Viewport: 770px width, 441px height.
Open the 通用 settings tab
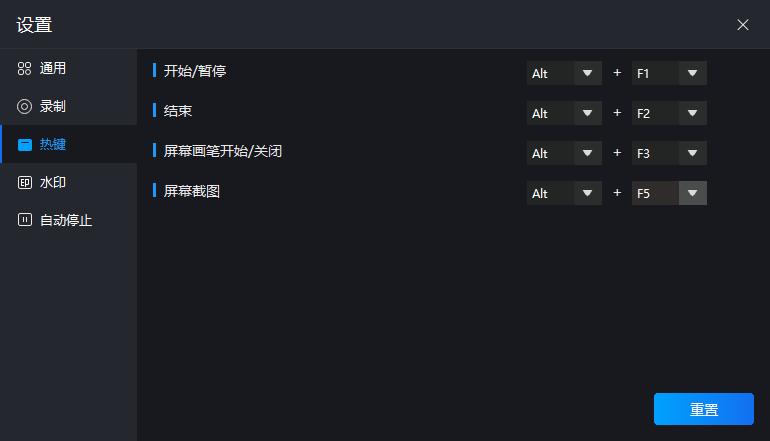point(53,68)
